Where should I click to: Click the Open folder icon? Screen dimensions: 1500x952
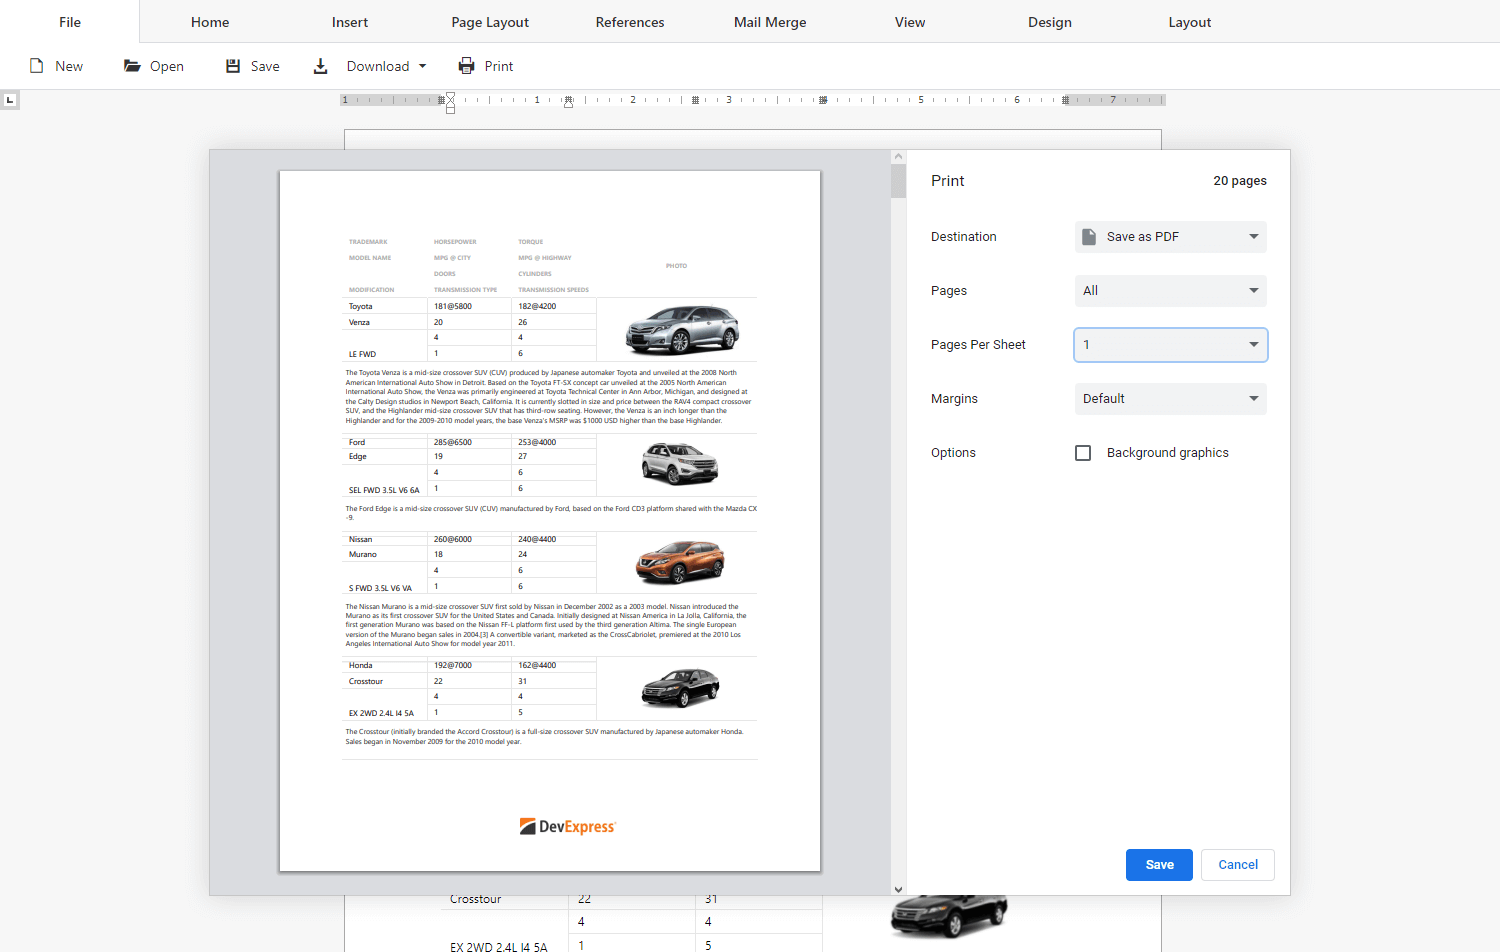click(x=132, y=66)
